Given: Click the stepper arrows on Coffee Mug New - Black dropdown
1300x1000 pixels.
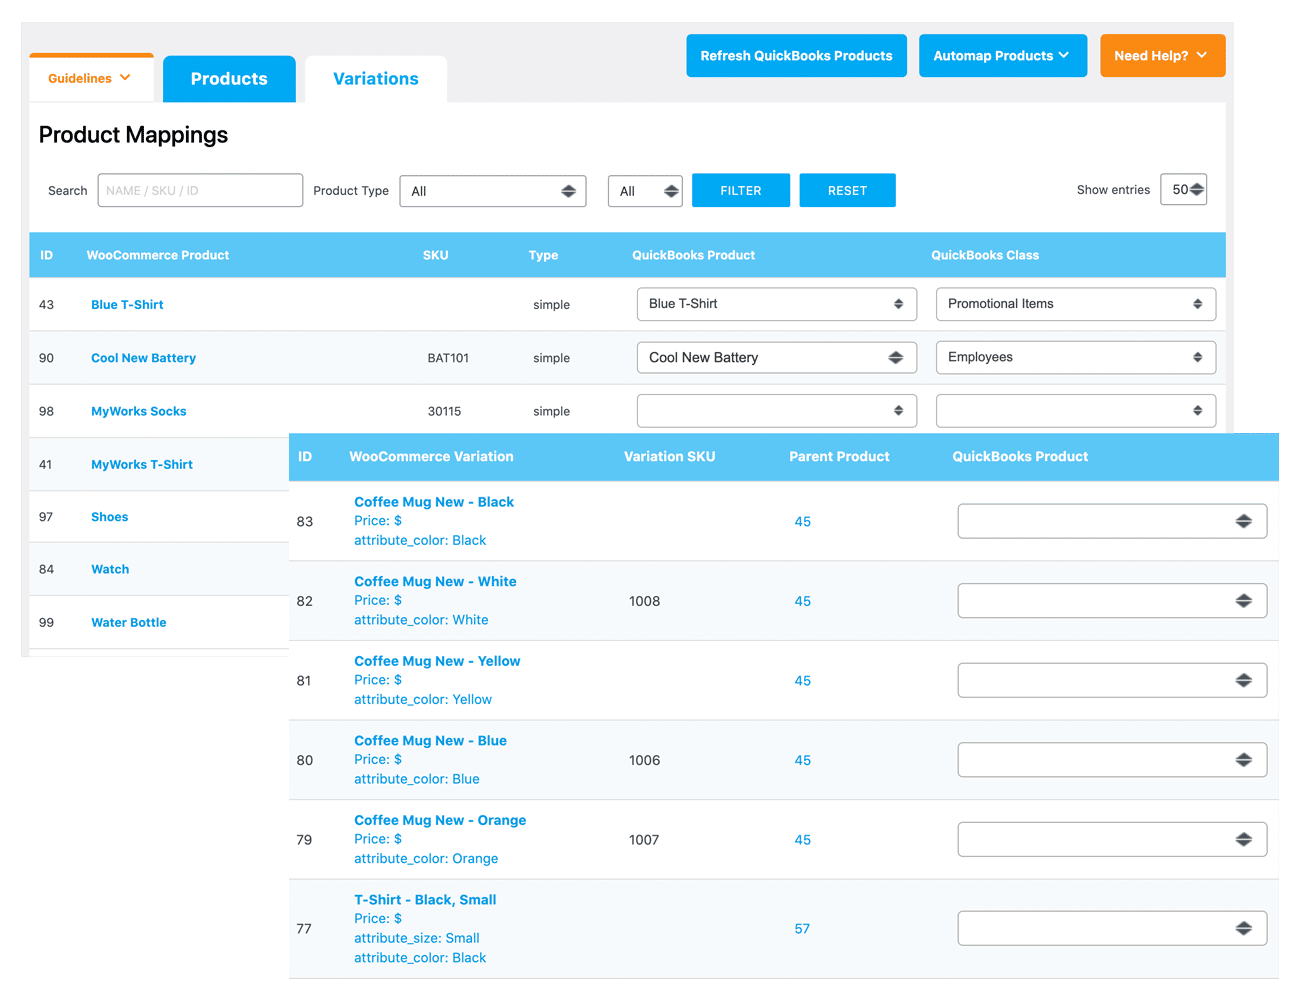Looking at the screenshot, I should pos(1244,520).
